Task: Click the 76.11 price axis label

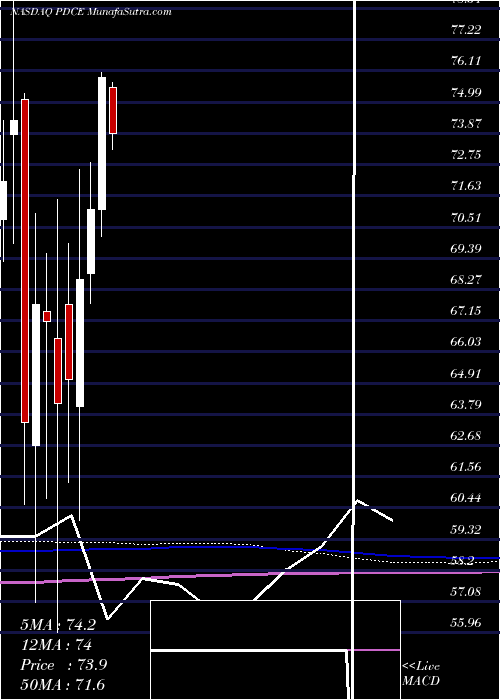Action: (x=466, y=61)
